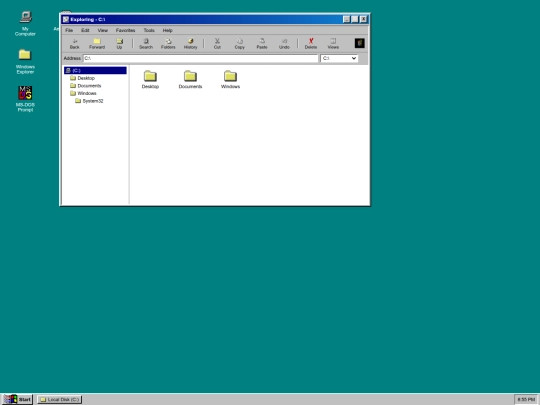The height and width of the screenshot is (405, 540).
Task: Open the Help menu
Action: click(167, 30)
